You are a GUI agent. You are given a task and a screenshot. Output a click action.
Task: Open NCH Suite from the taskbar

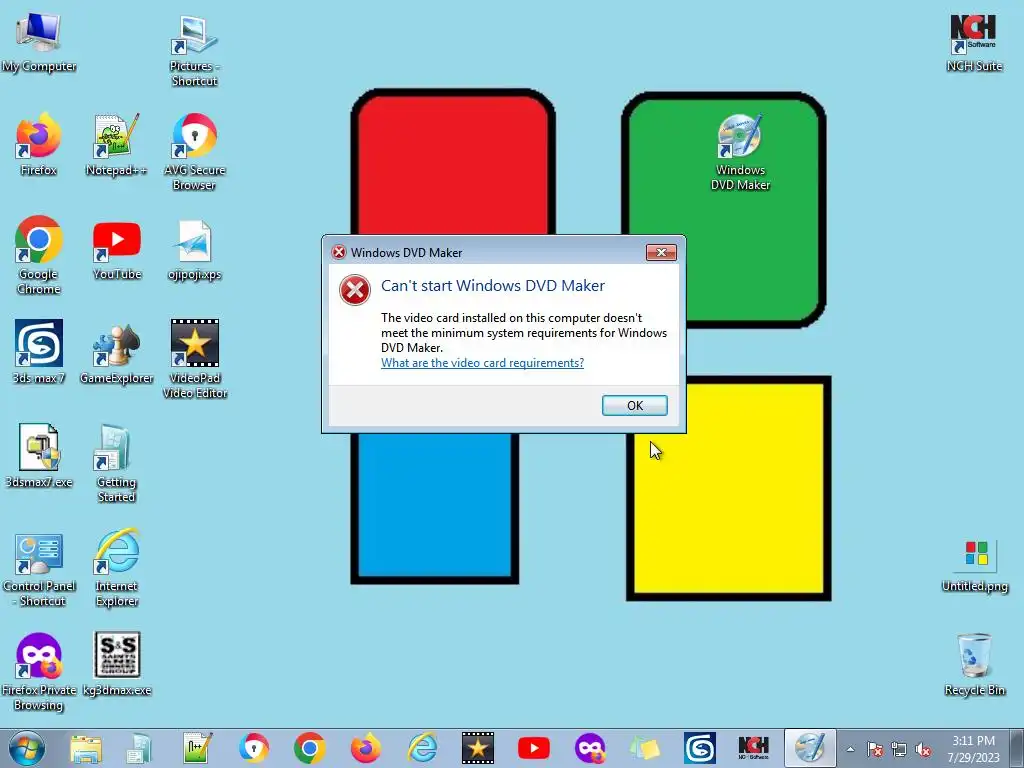tap(753, 748)
